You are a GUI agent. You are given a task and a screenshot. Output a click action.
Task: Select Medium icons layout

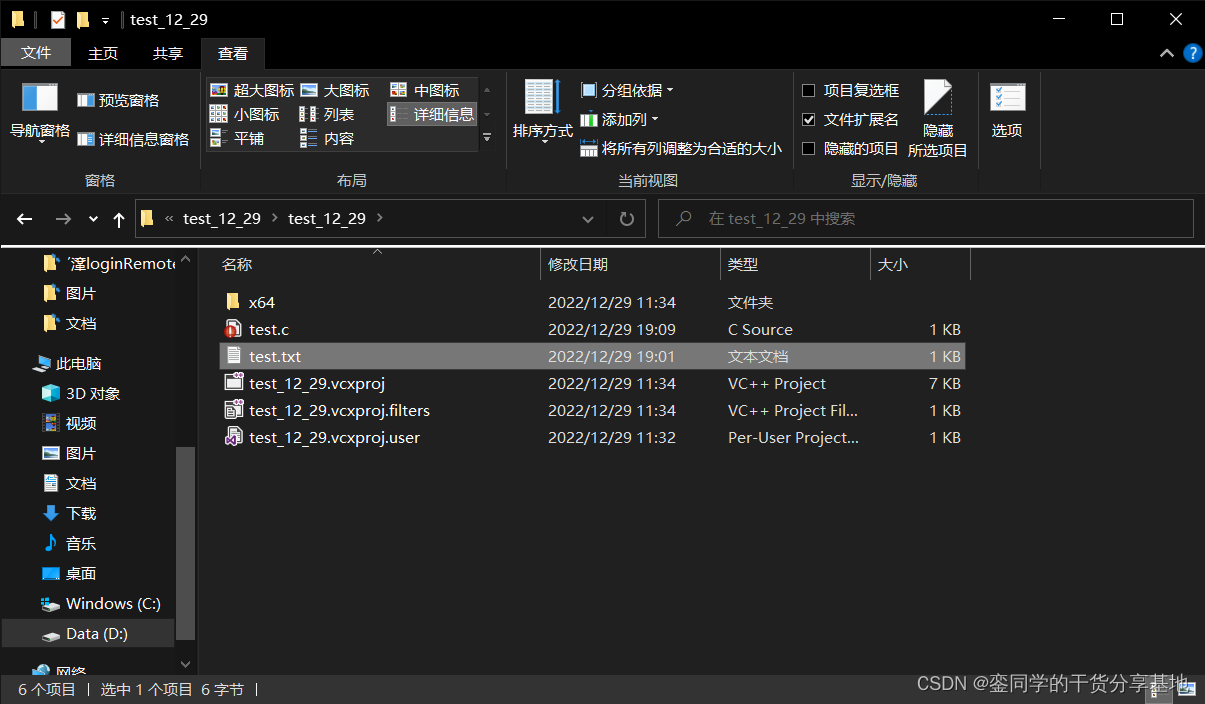[x=425, y=90]
